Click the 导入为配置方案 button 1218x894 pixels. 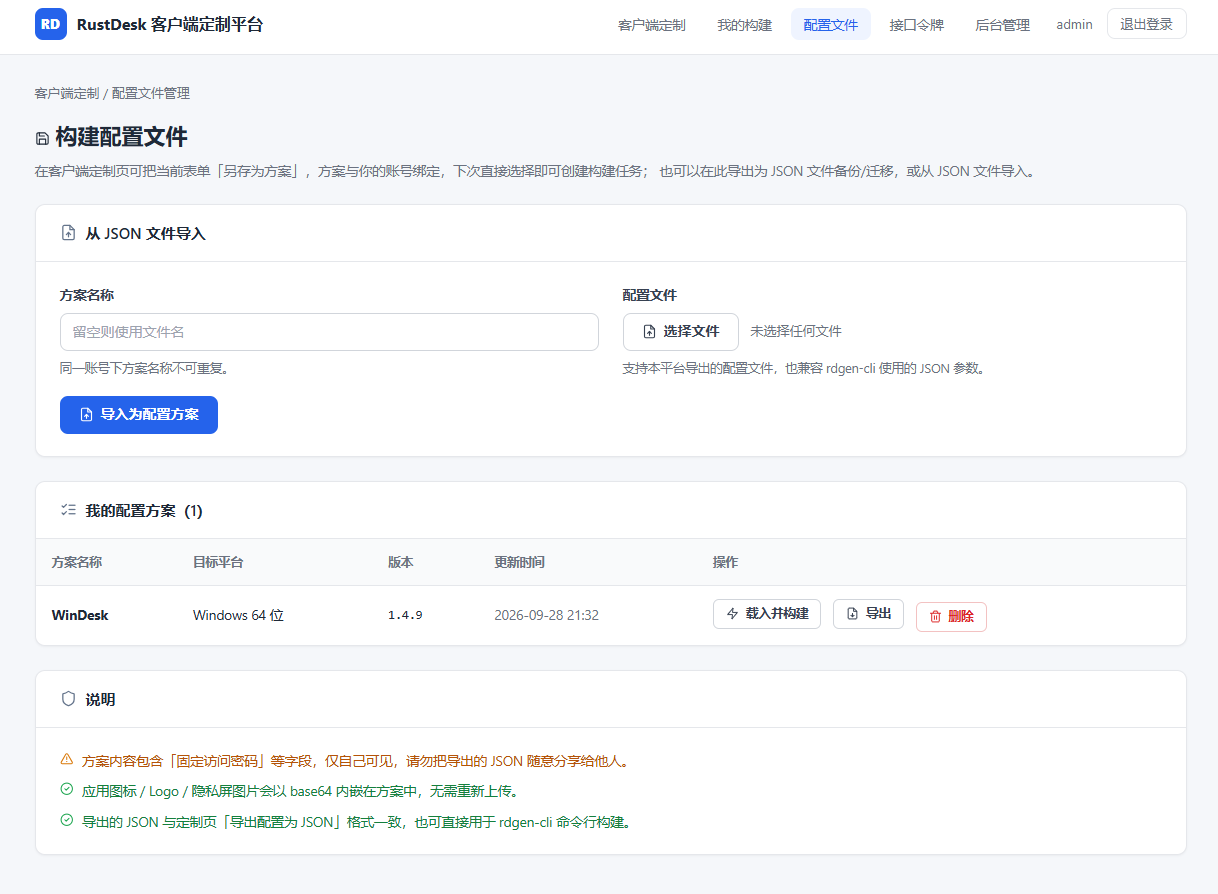pos(139,414)
